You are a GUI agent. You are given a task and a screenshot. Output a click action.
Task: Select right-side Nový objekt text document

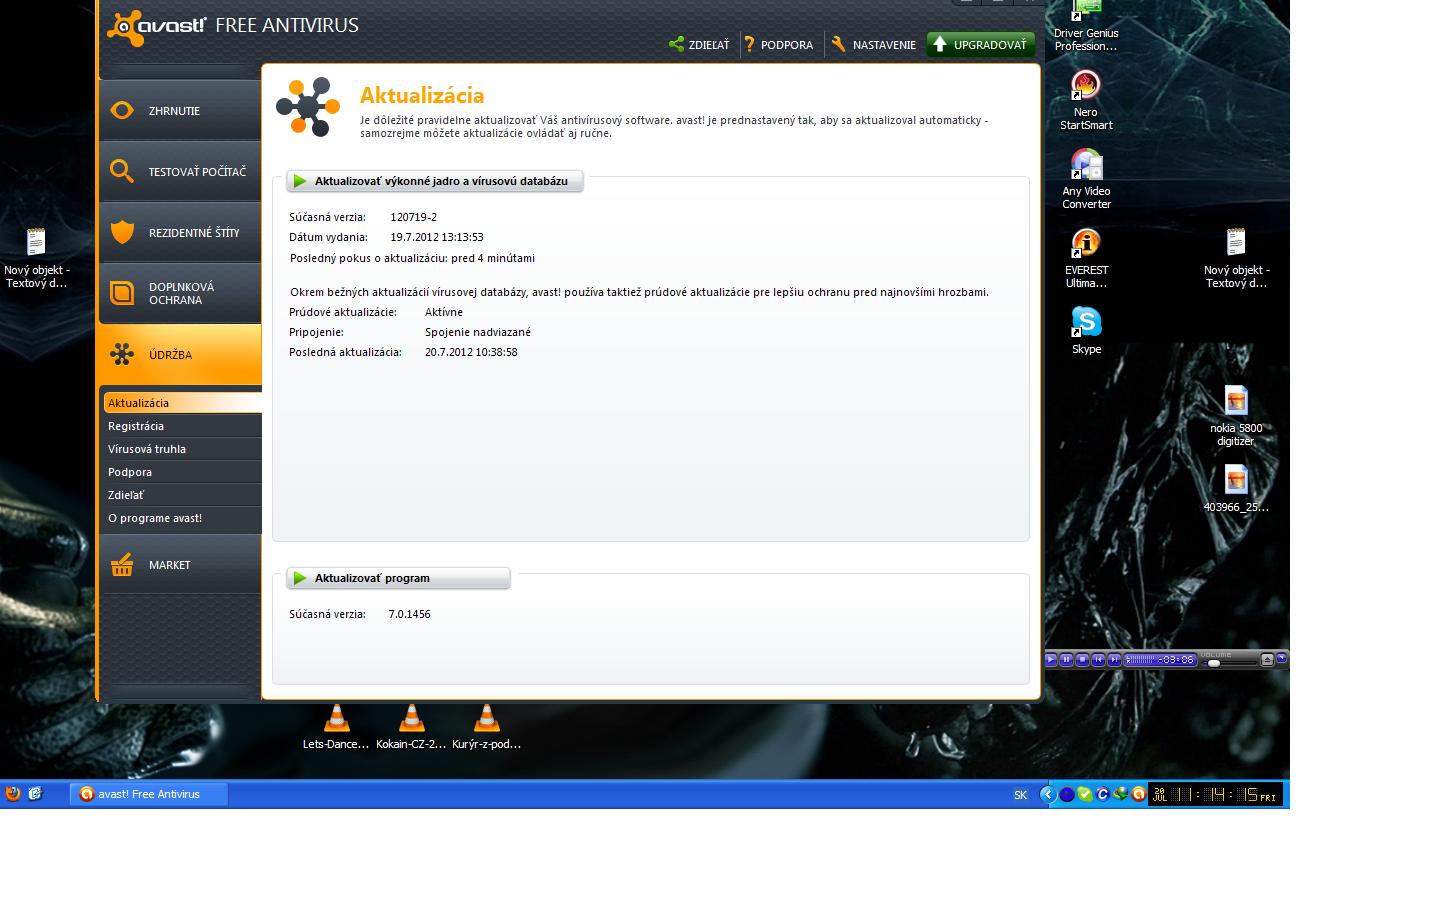point(1236,258)
